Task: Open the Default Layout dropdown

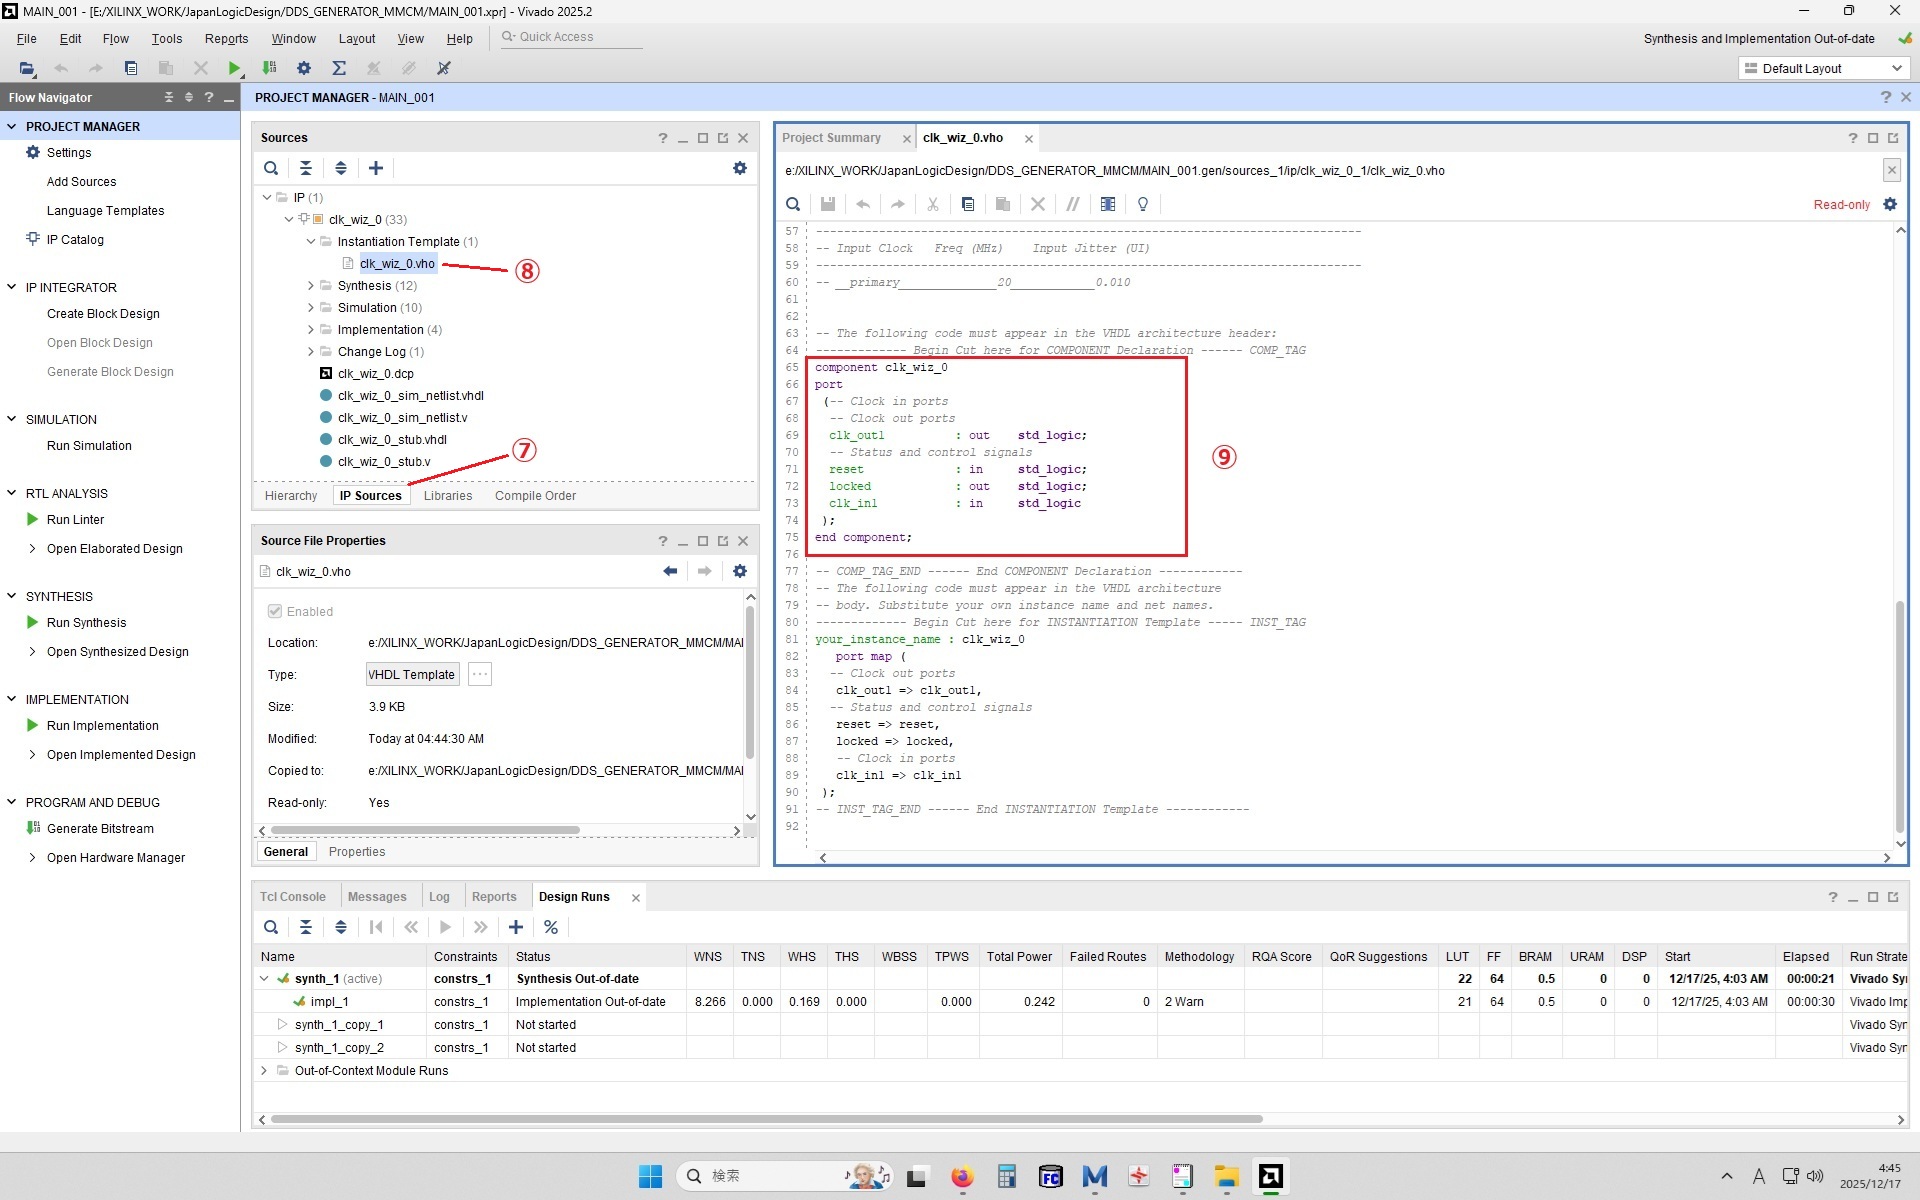Action: click(1824, 68)
